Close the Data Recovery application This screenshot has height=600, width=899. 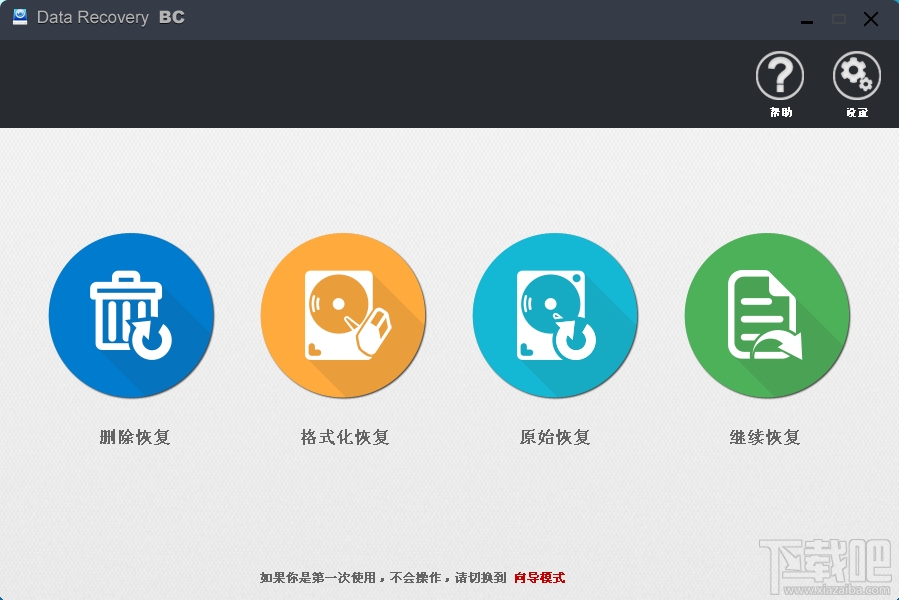click(x=870, y=19)
